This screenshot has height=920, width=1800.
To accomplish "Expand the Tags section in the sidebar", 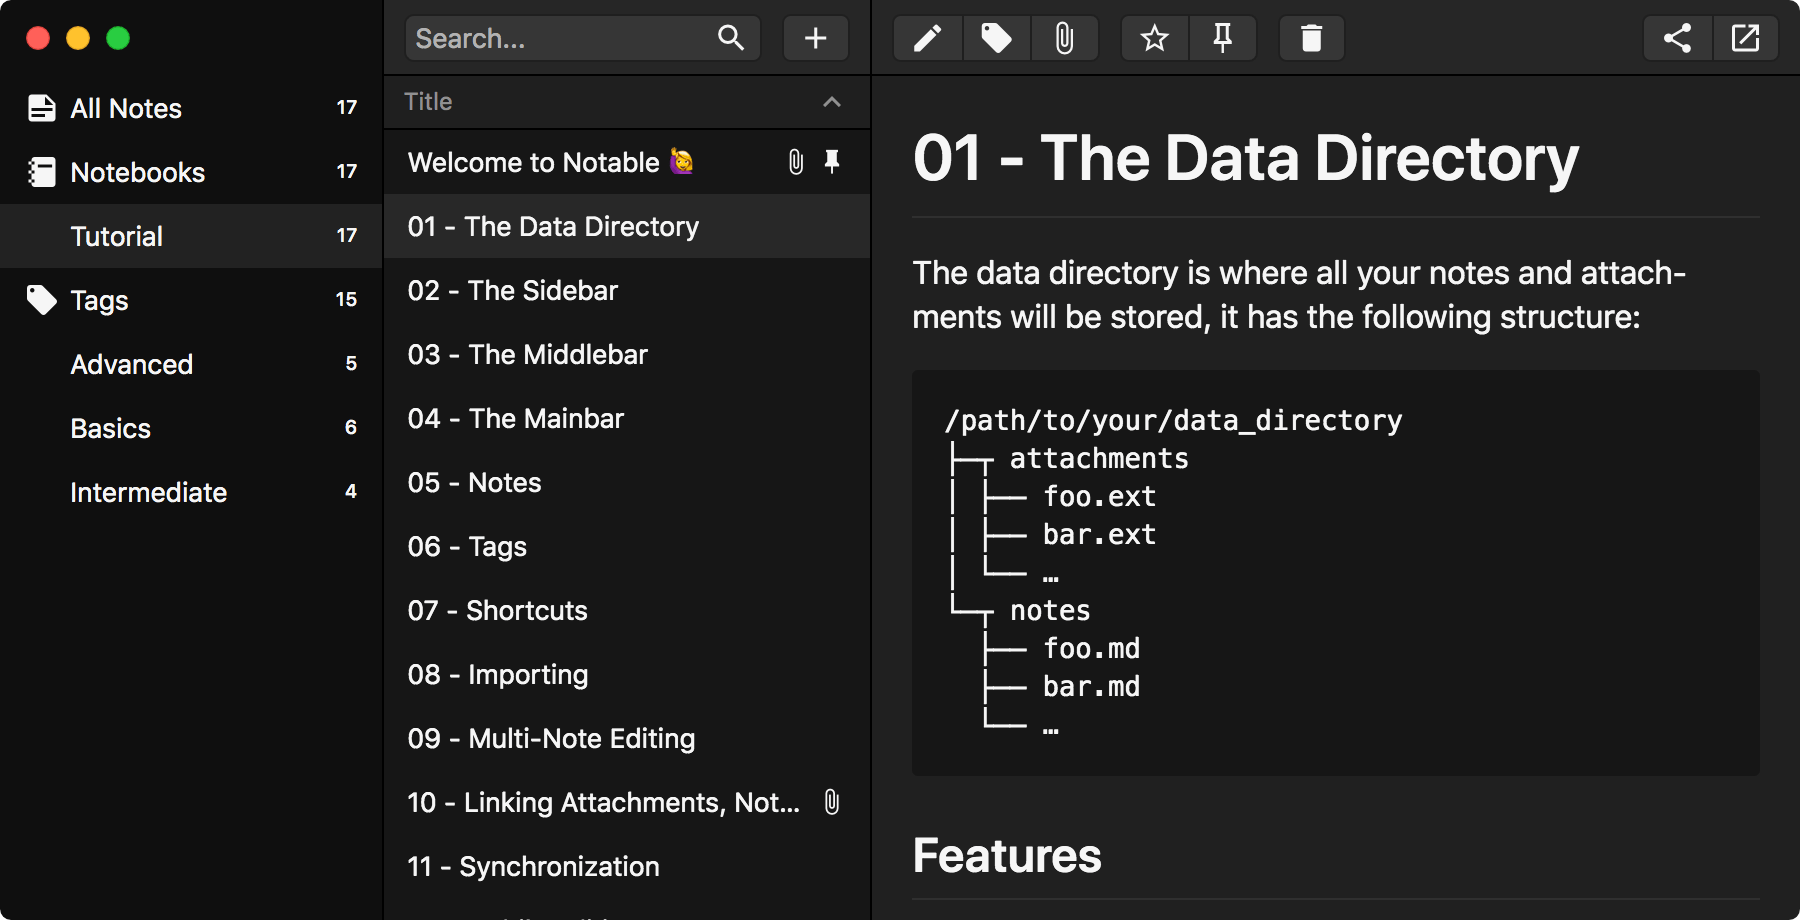I will coord(97,300).
